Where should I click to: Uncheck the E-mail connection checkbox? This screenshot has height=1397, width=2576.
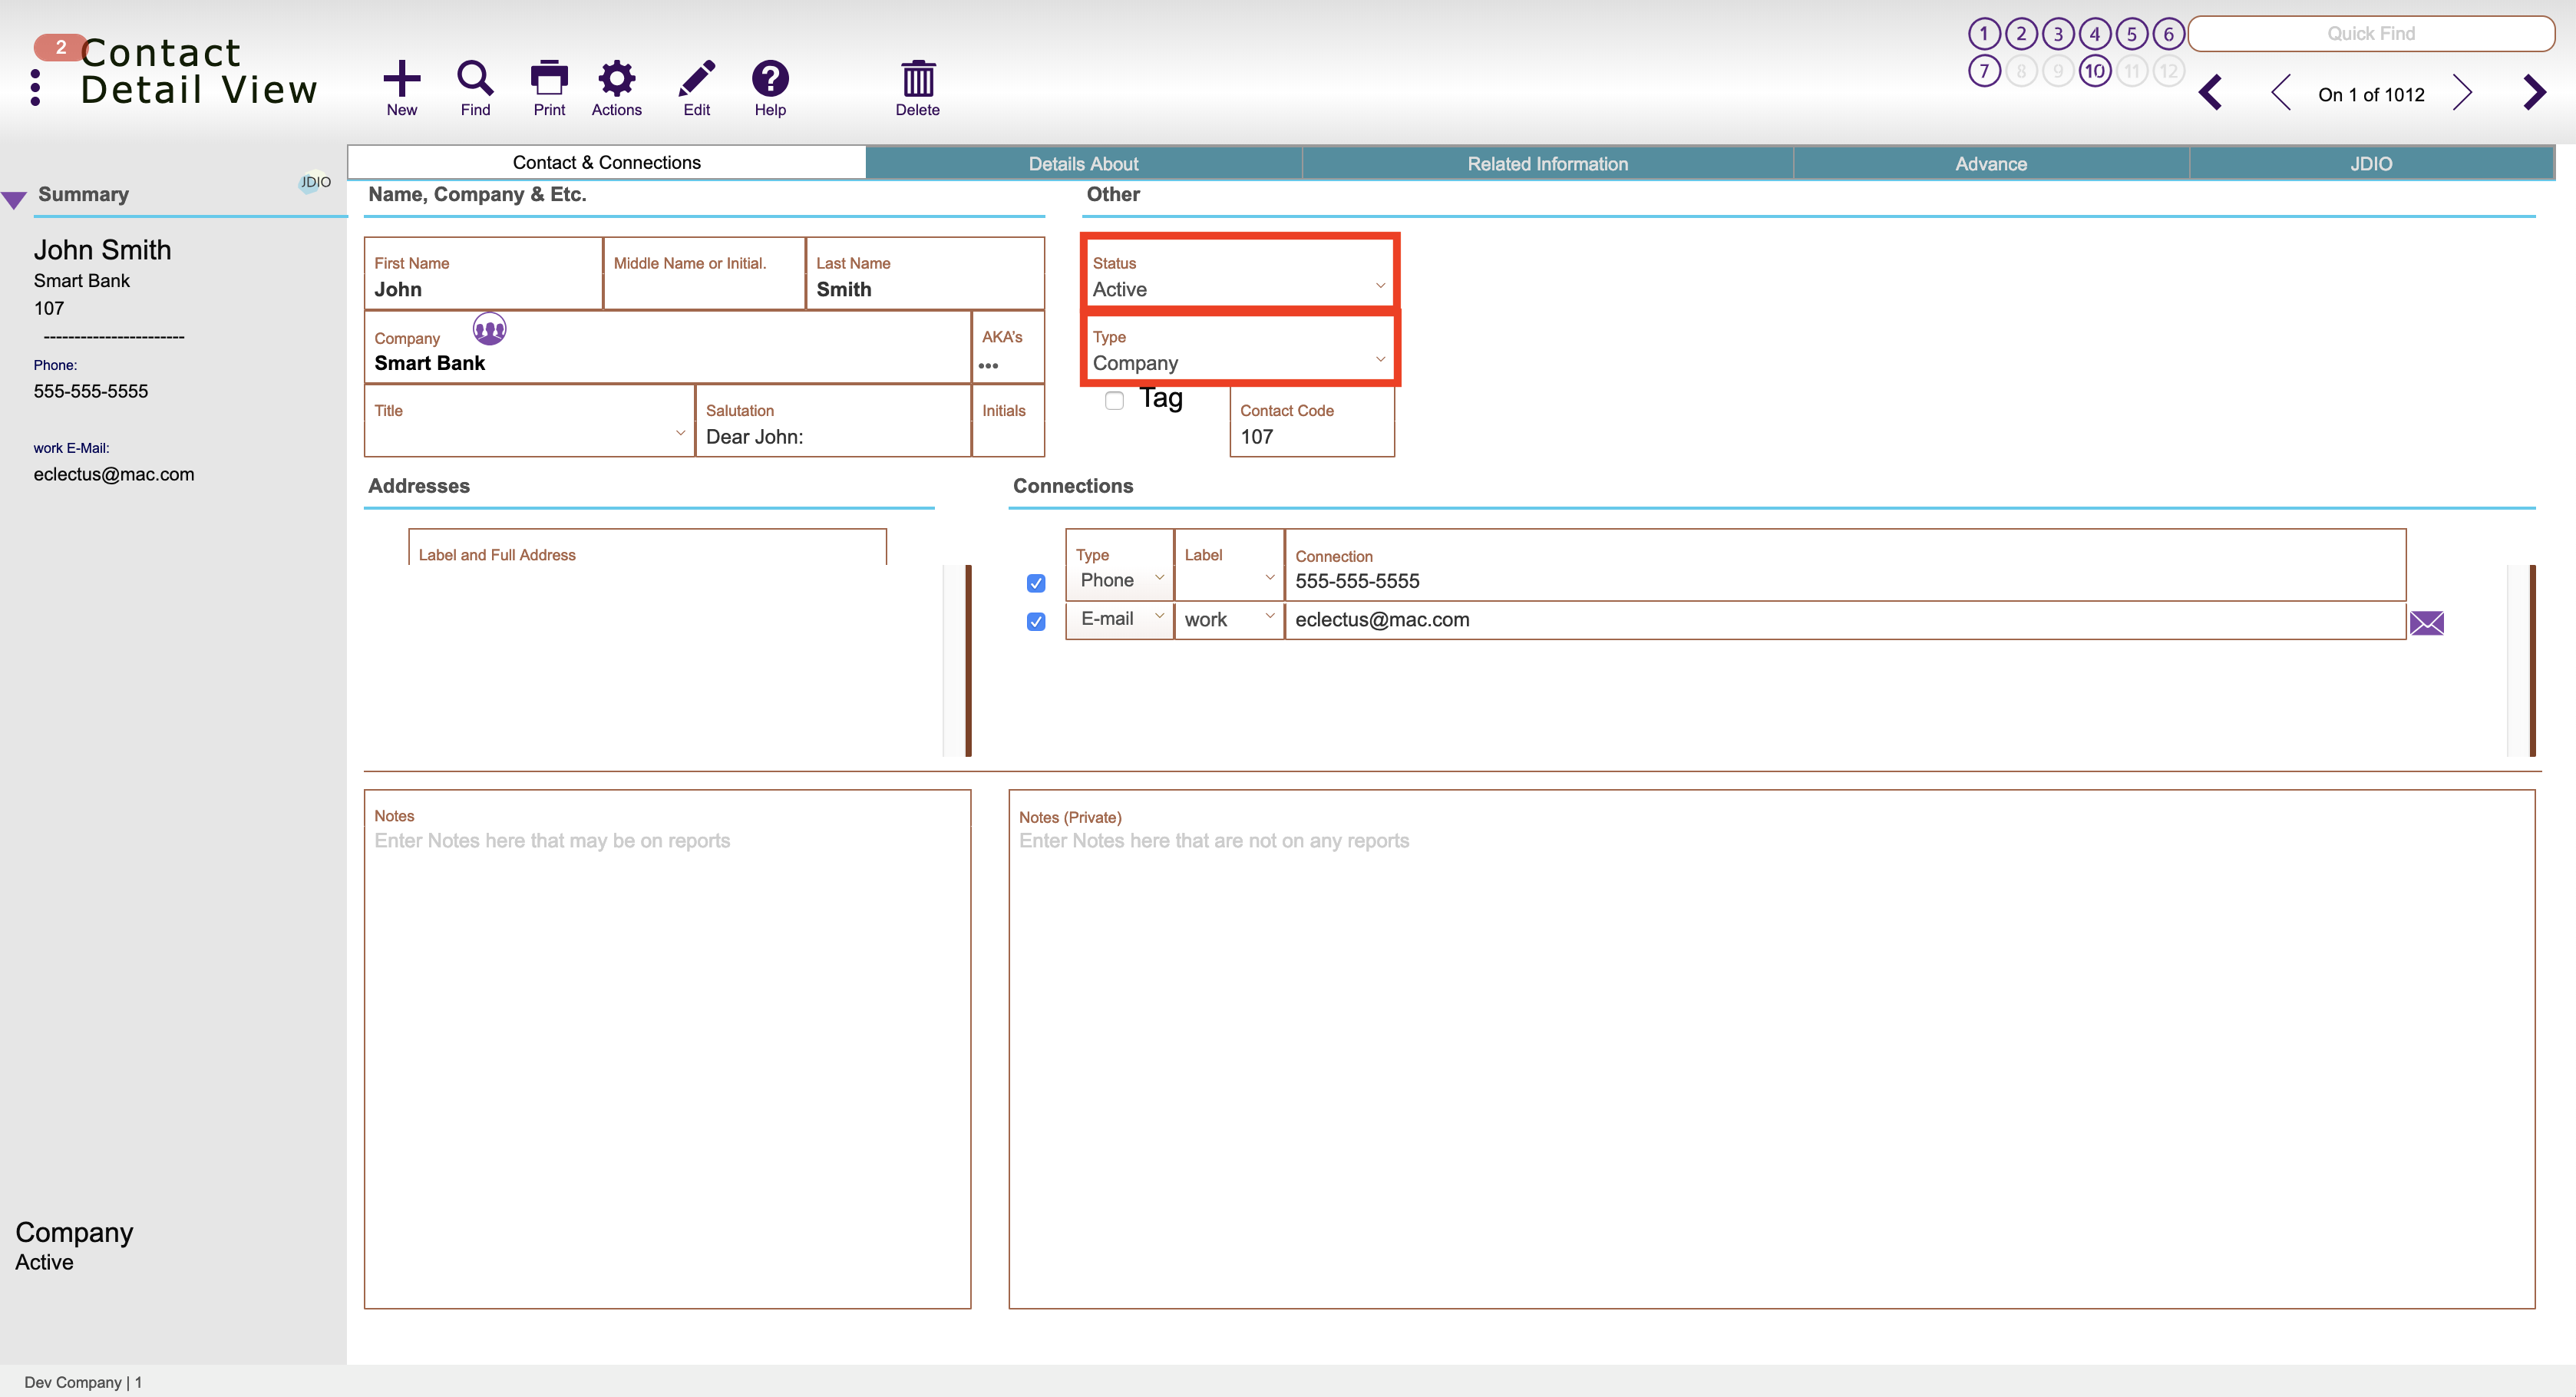[x=1036, y=622]
